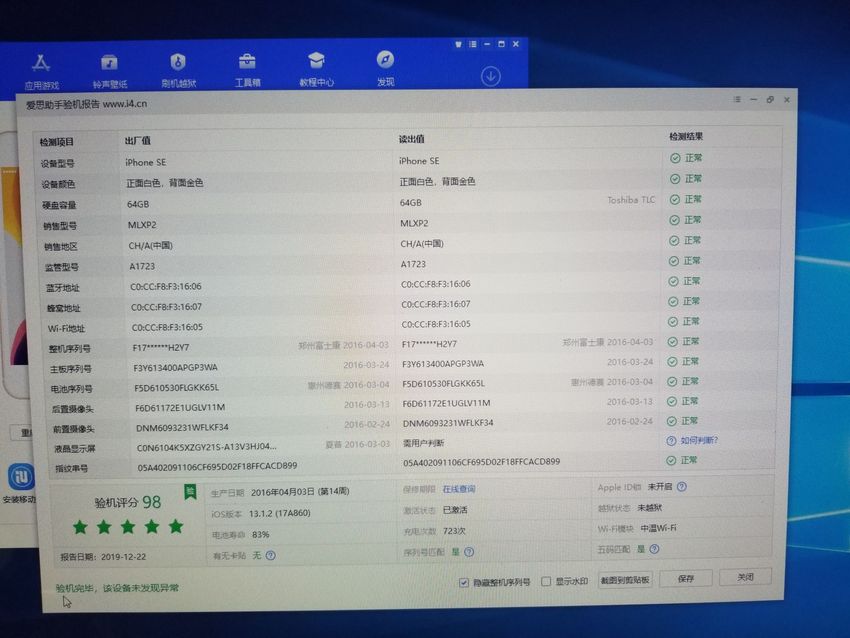Click the 检测结果 column header
850x638 pixels.
tap(686, 137)
